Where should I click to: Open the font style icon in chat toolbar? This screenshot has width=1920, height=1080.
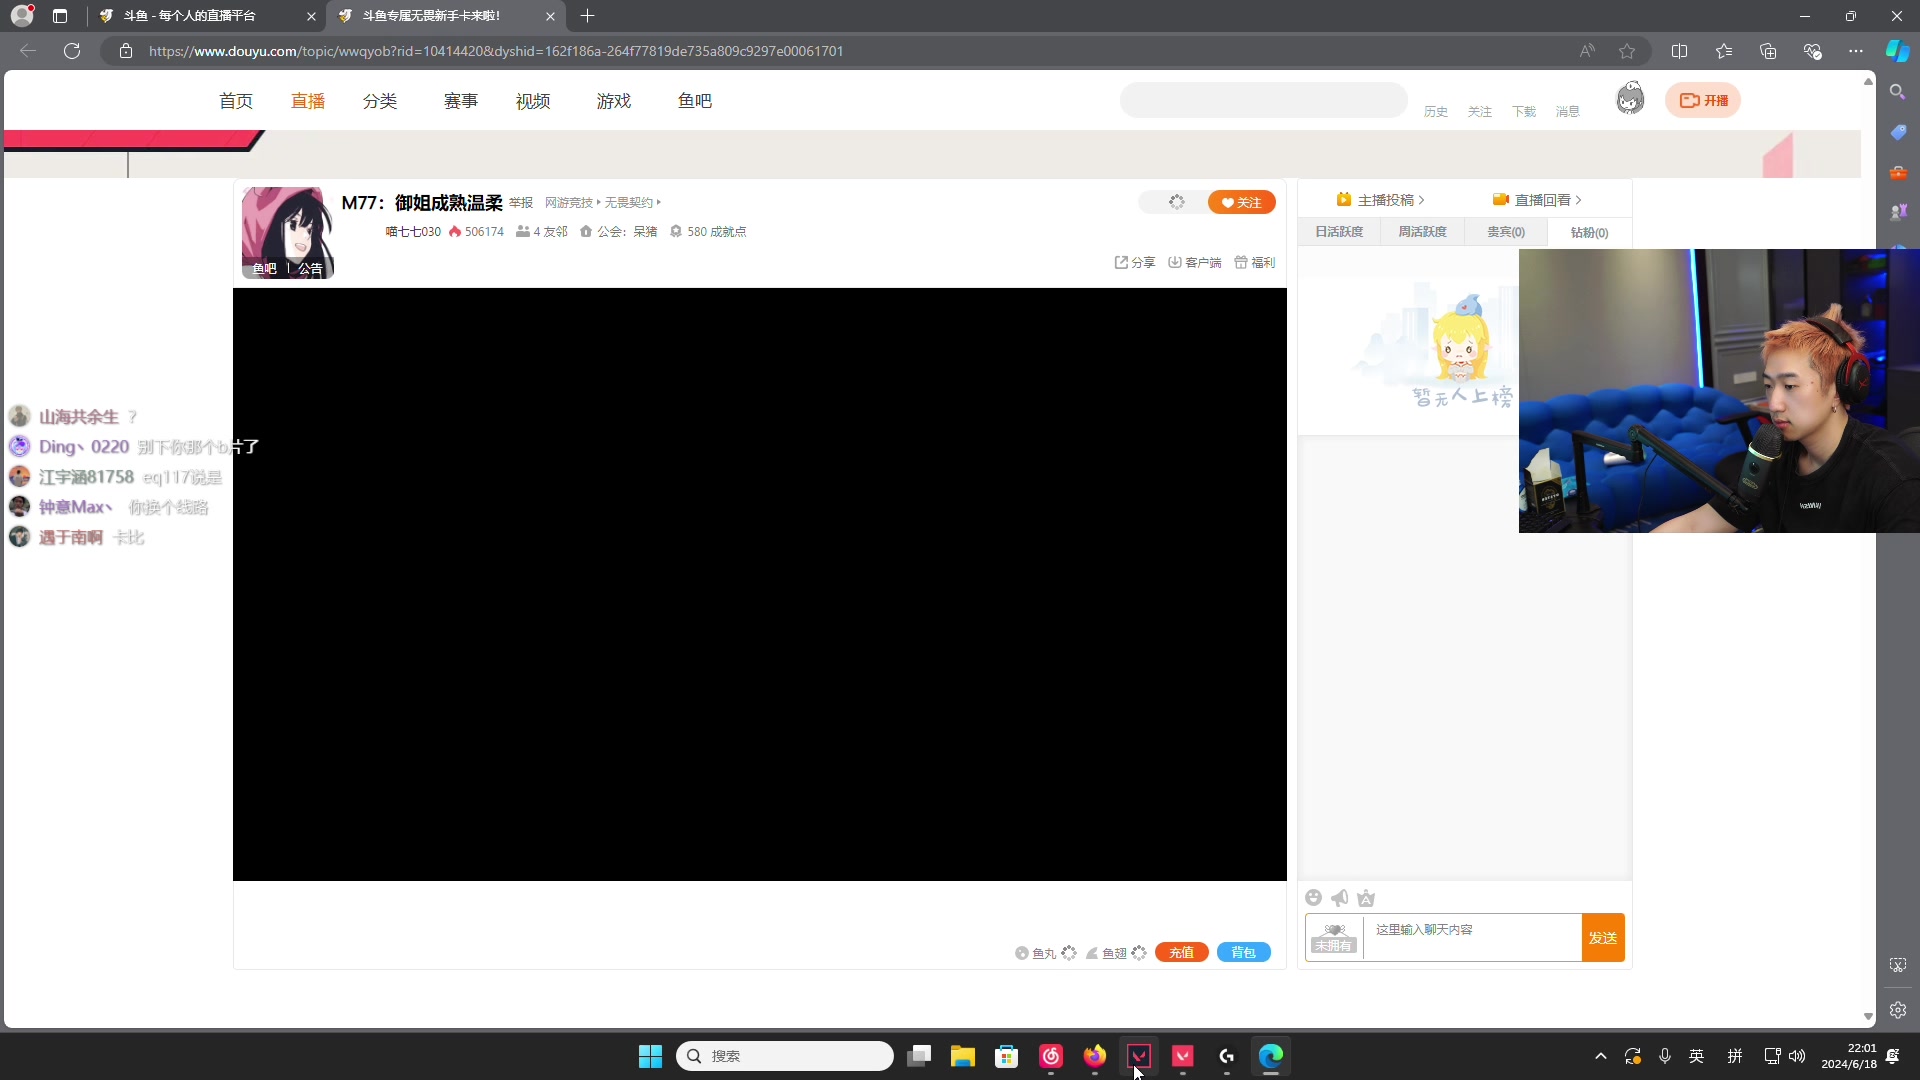(1367, 898)
